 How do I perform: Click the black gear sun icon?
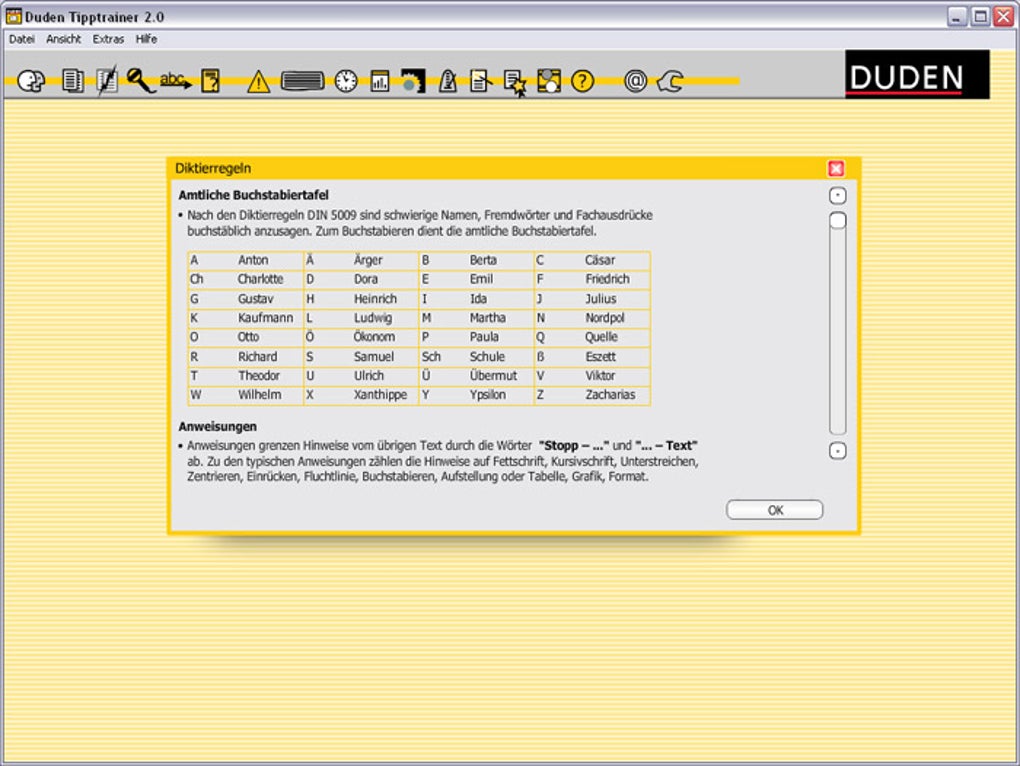412,81
